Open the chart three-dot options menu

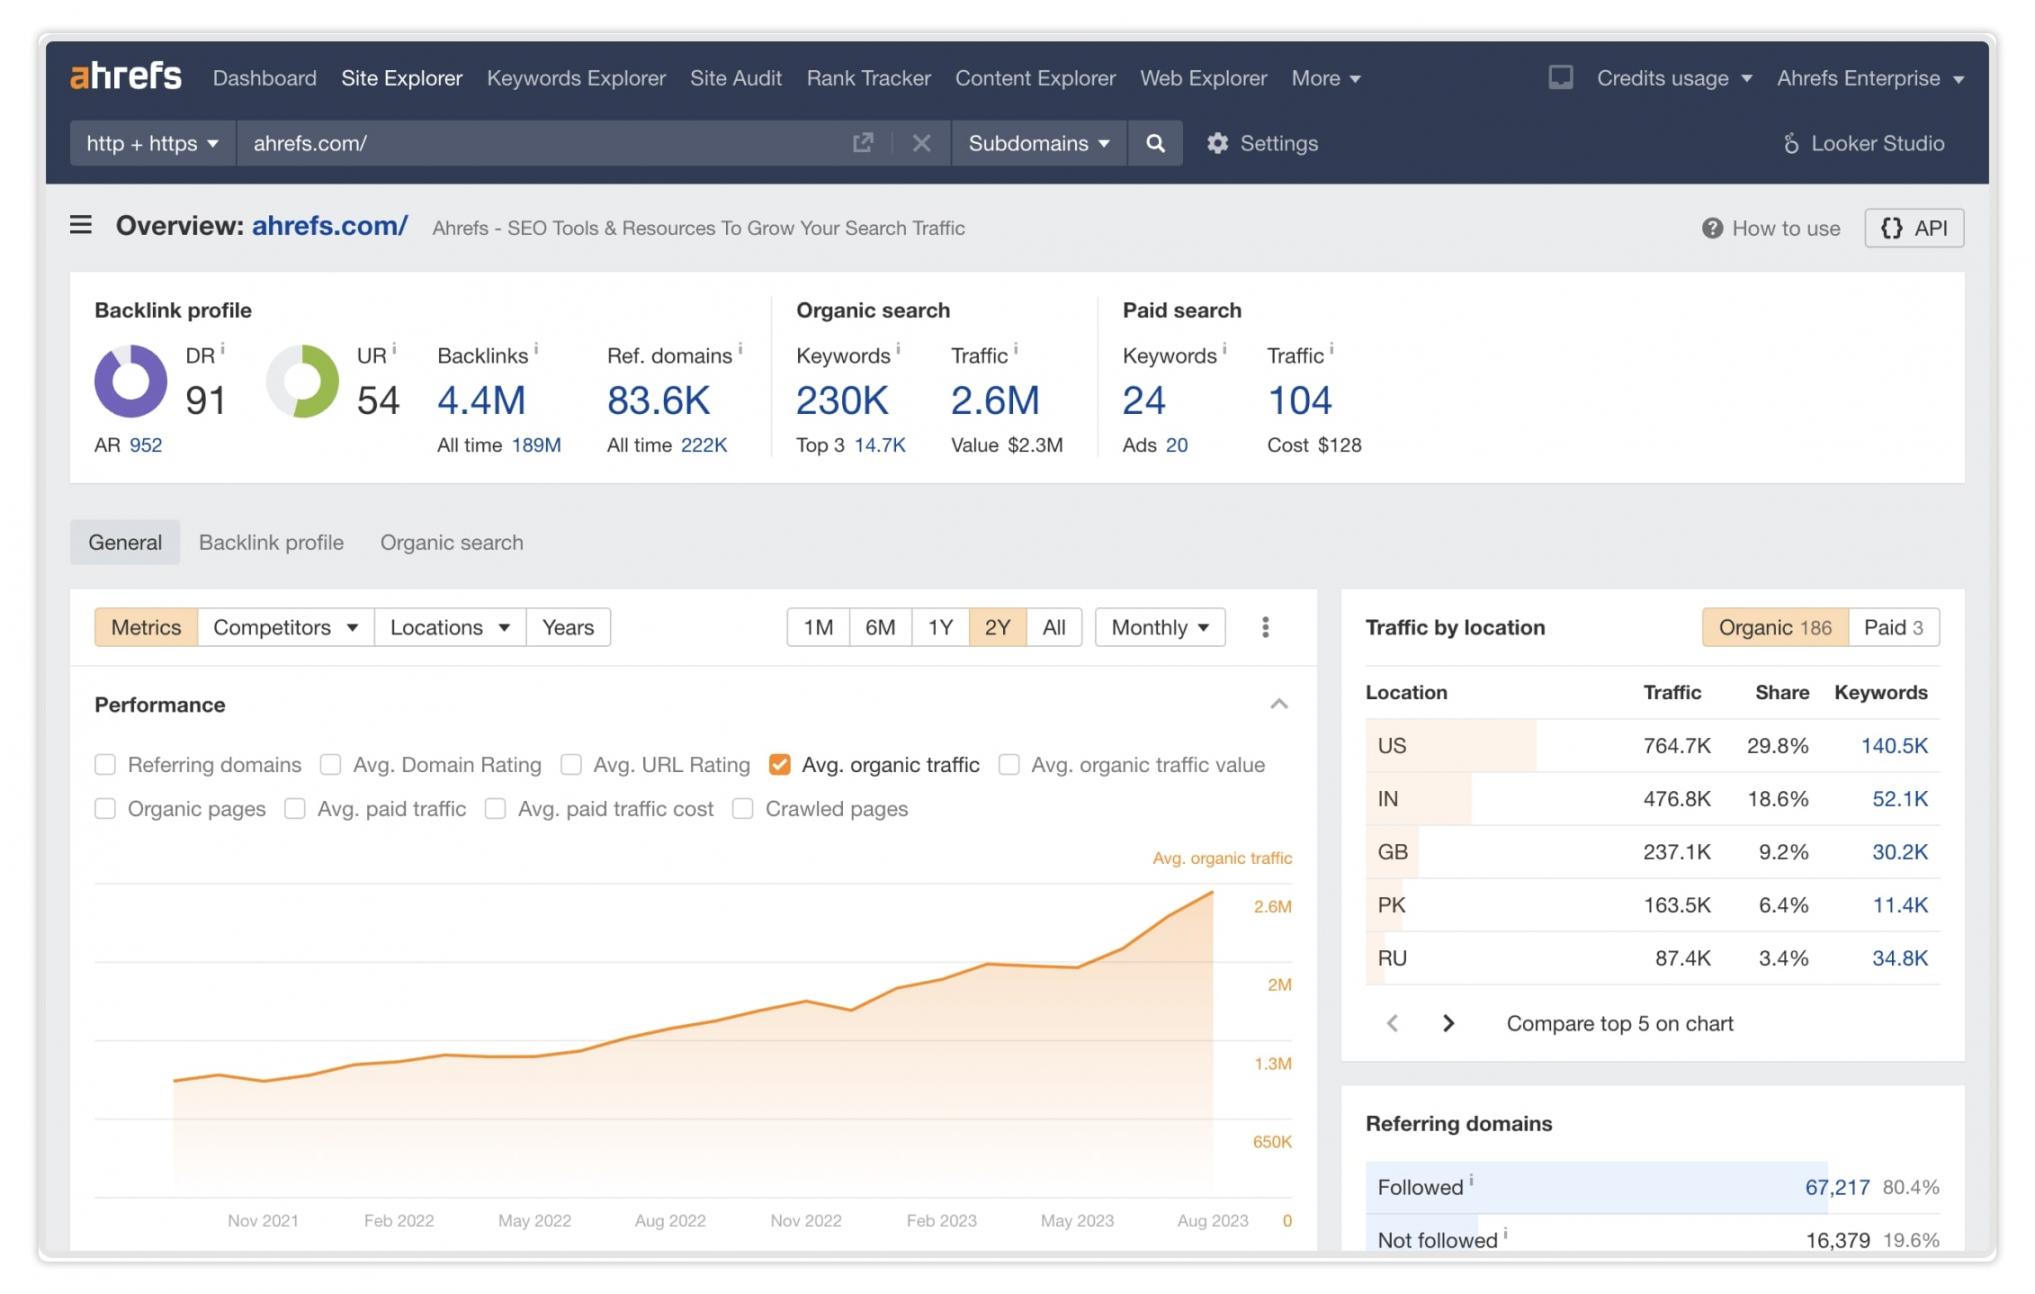point(1265,627)
